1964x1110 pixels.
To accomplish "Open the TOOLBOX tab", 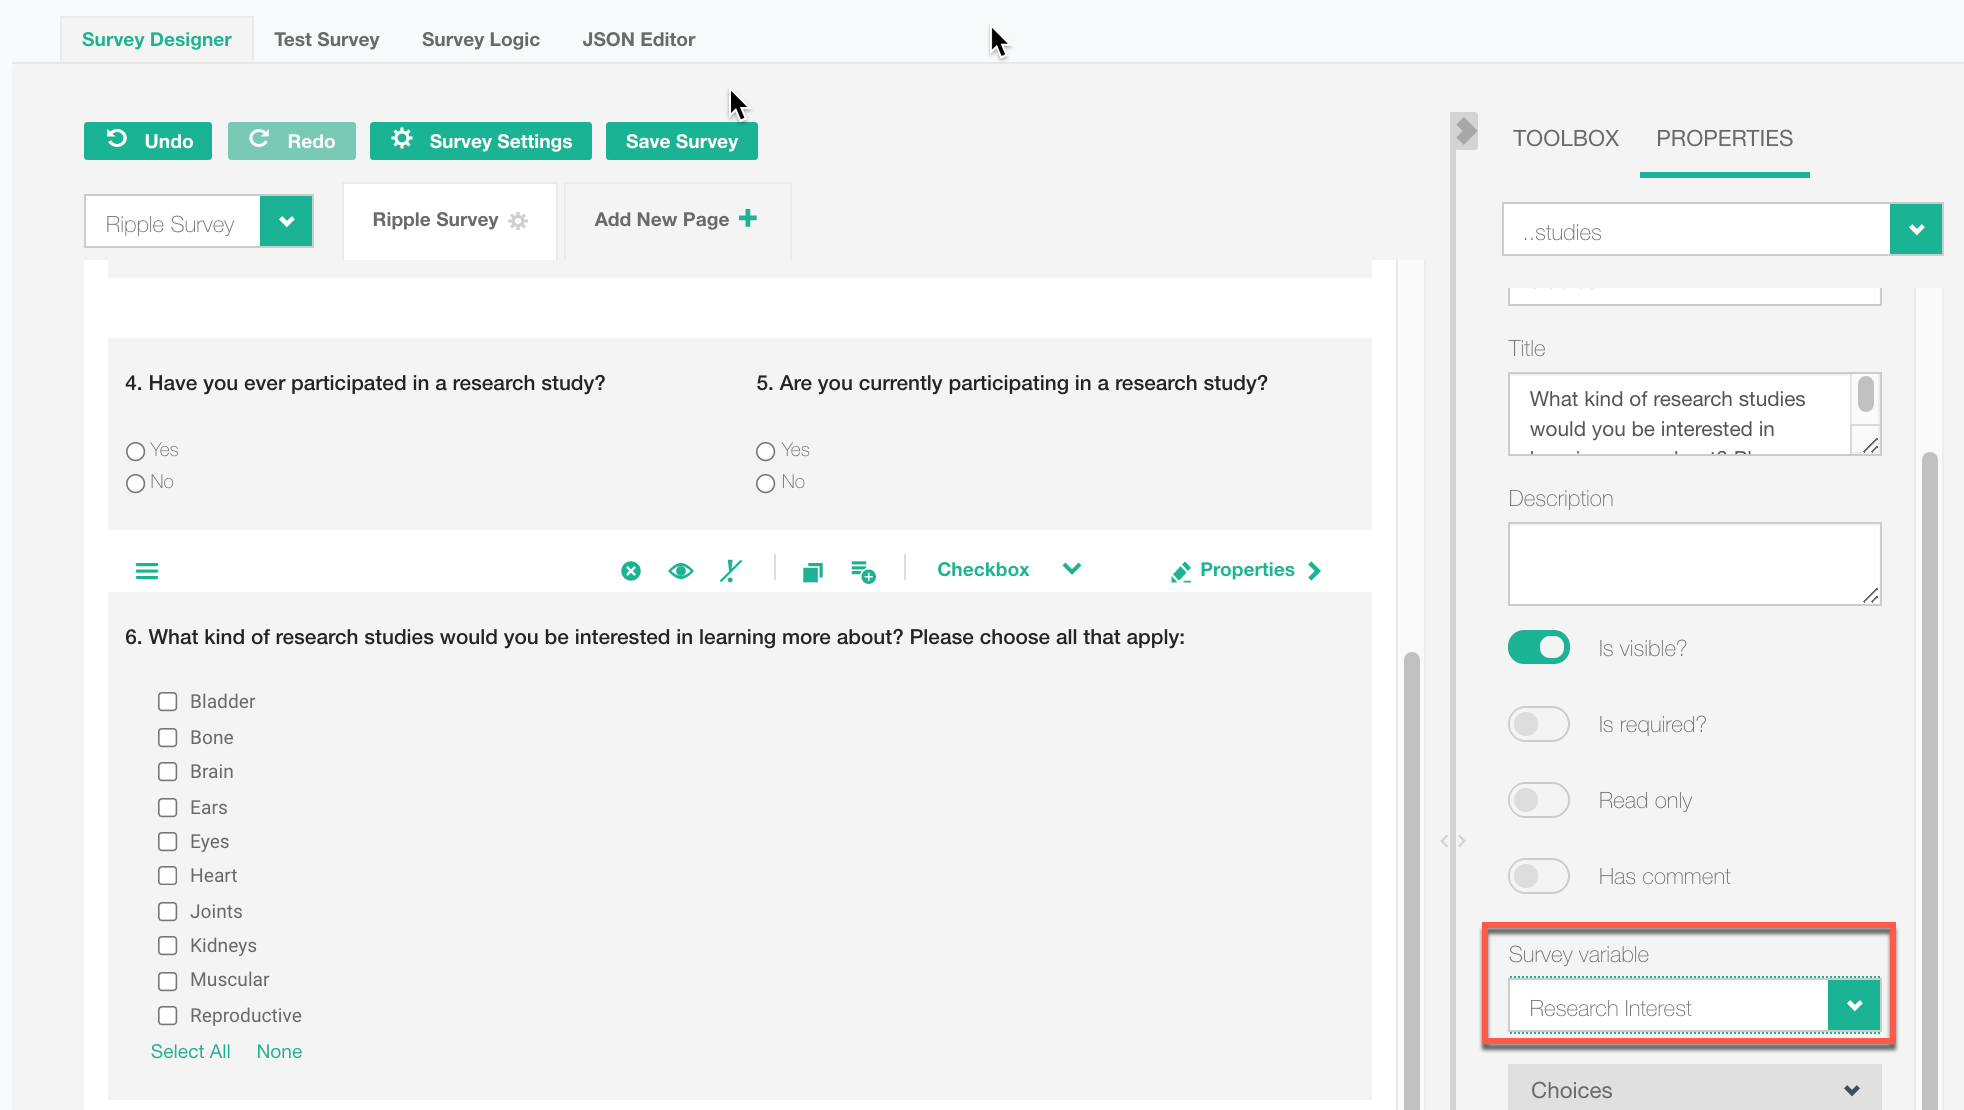I will [1565, 138].
